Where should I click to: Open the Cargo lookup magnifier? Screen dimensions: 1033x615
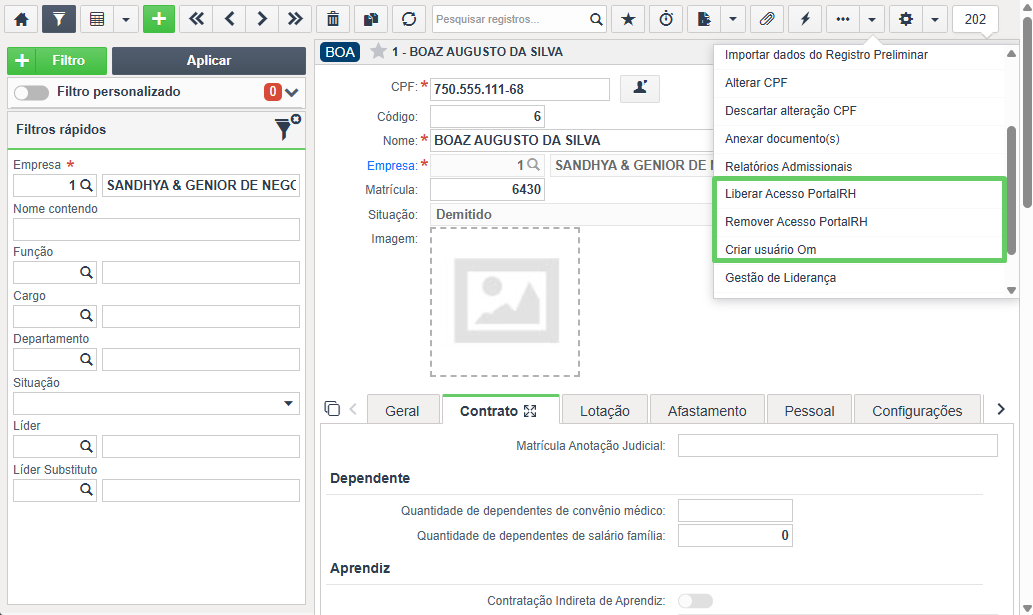(86, 316)
